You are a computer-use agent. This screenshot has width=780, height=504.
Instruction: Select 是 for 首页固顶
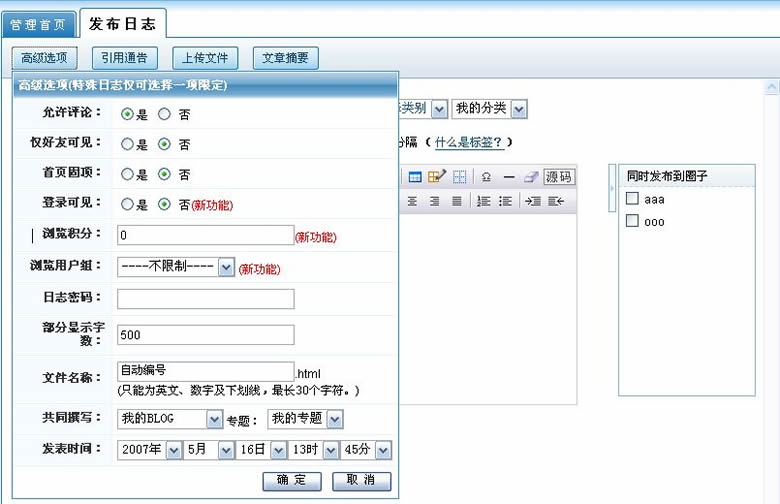tap(127, 174)
